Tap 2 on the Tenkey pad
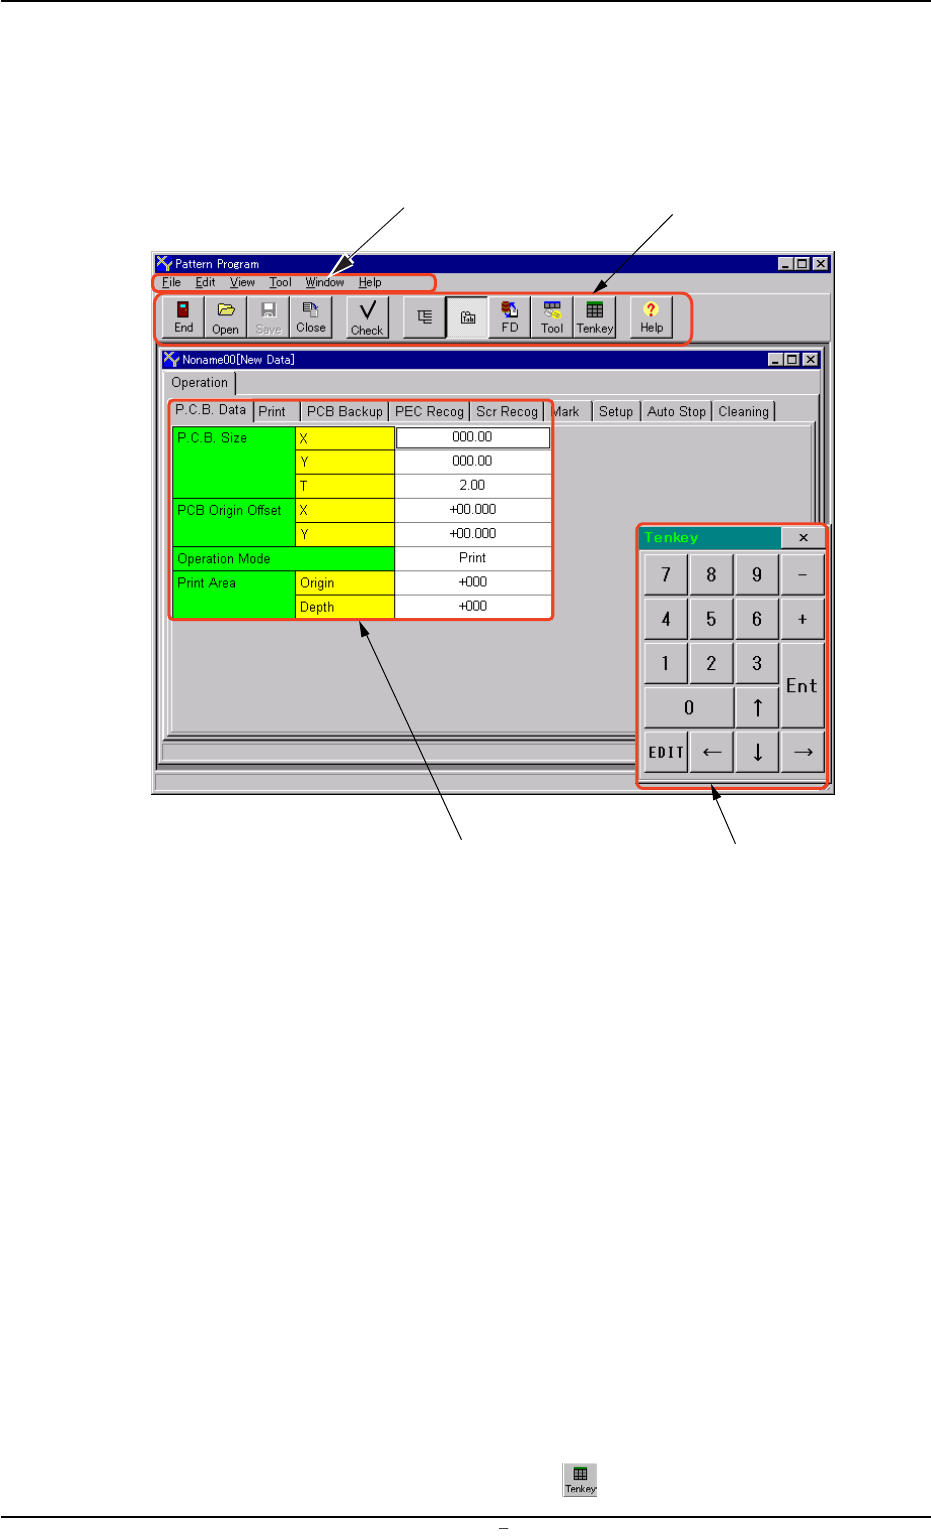Screen dimensions: 931x1539 [x=711, y=663]
